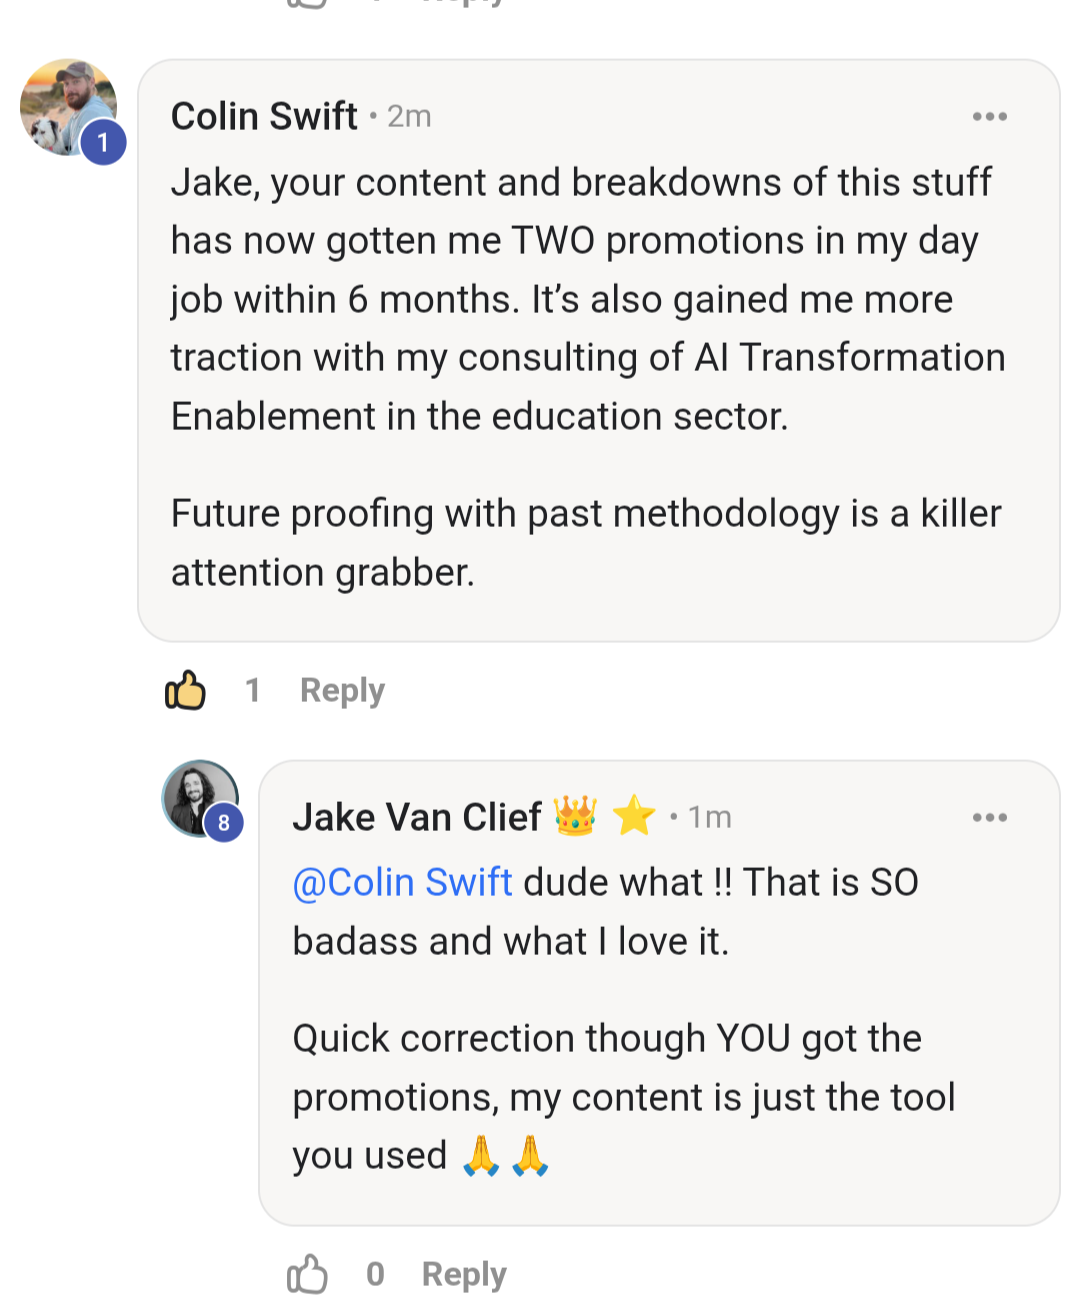This screenshot has width=1080, height=1312.
Task: Open Colin Swift's comment three-dot menu
Action: click(x=989, y=117)
